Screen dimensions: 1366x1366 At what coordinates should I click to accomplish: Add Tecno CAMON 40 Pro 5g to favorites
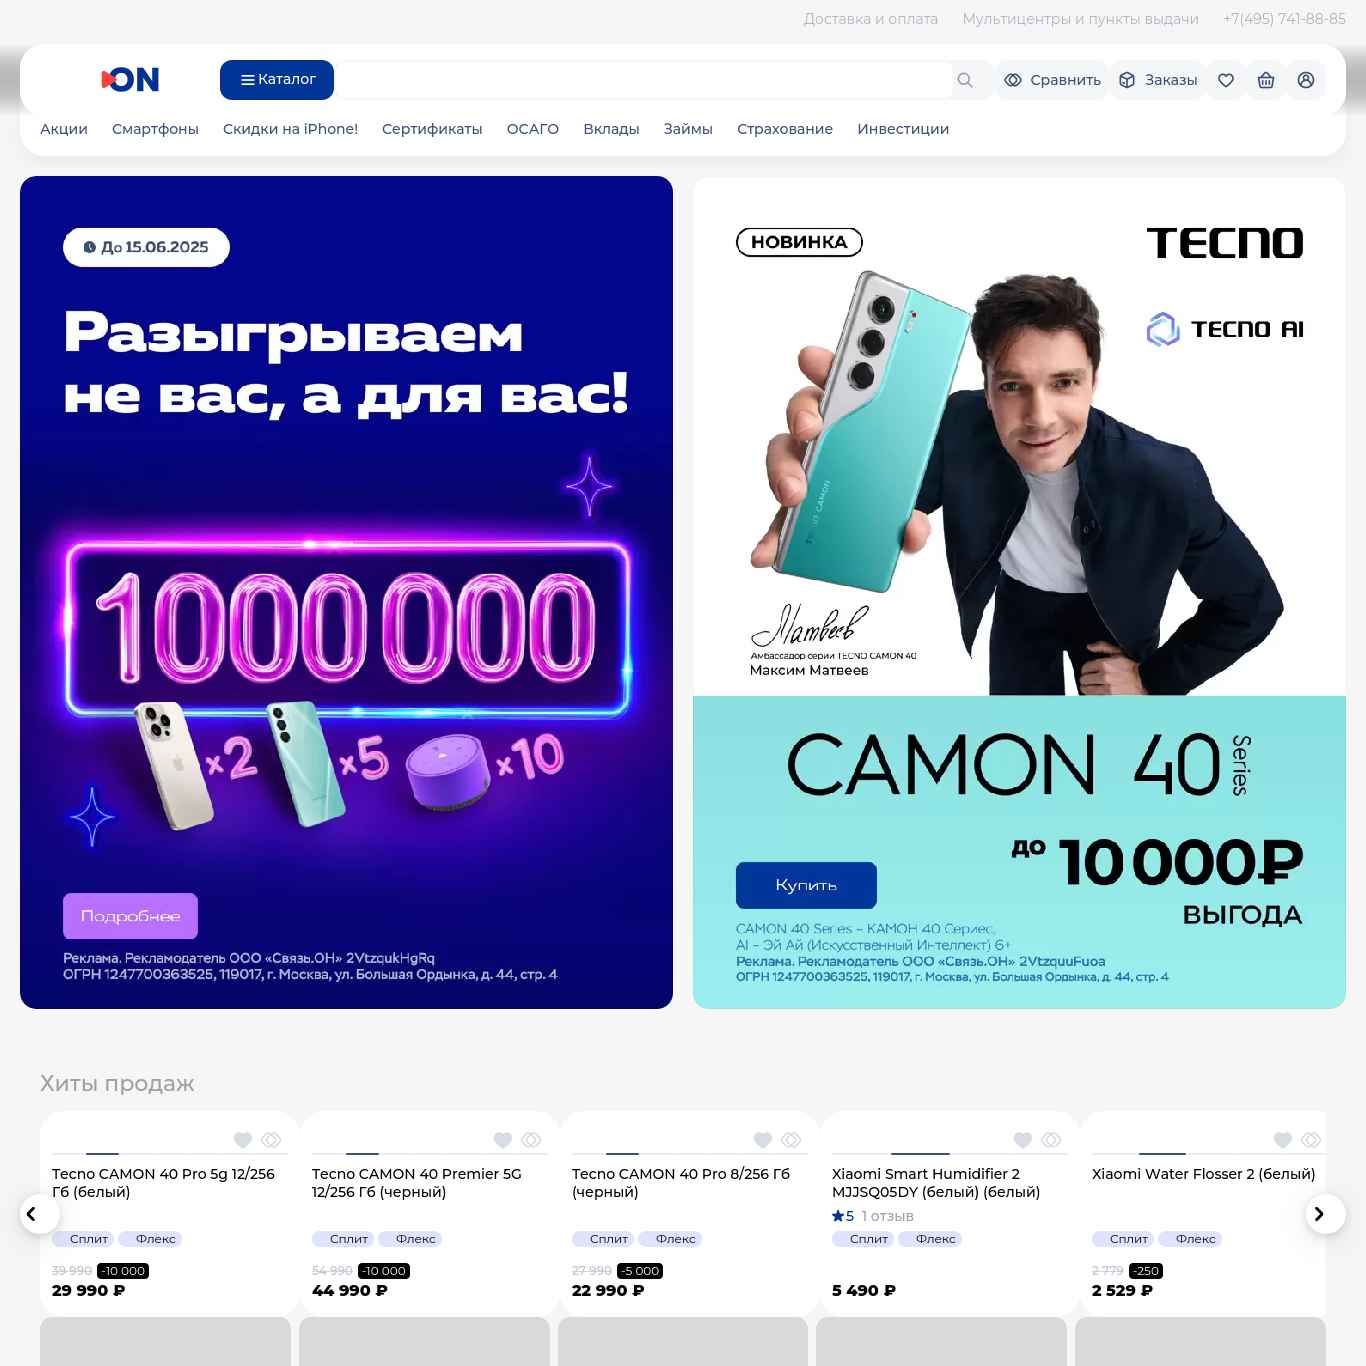pos(243,1140)
